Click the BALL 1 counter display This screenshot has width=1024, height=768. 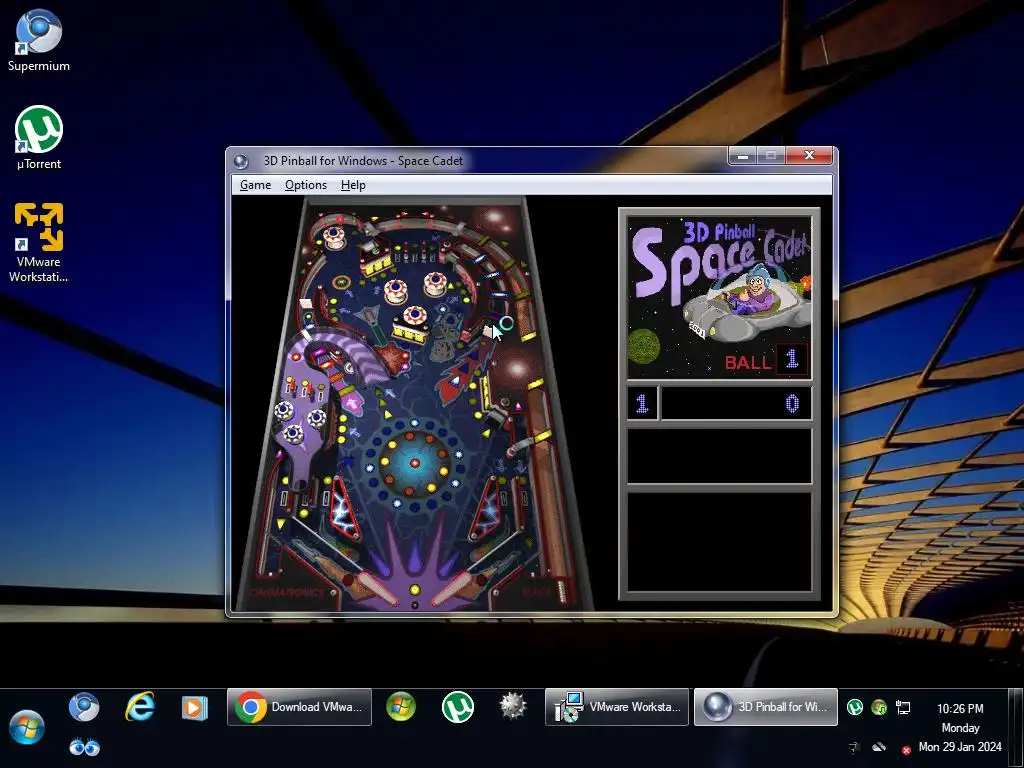767,360
